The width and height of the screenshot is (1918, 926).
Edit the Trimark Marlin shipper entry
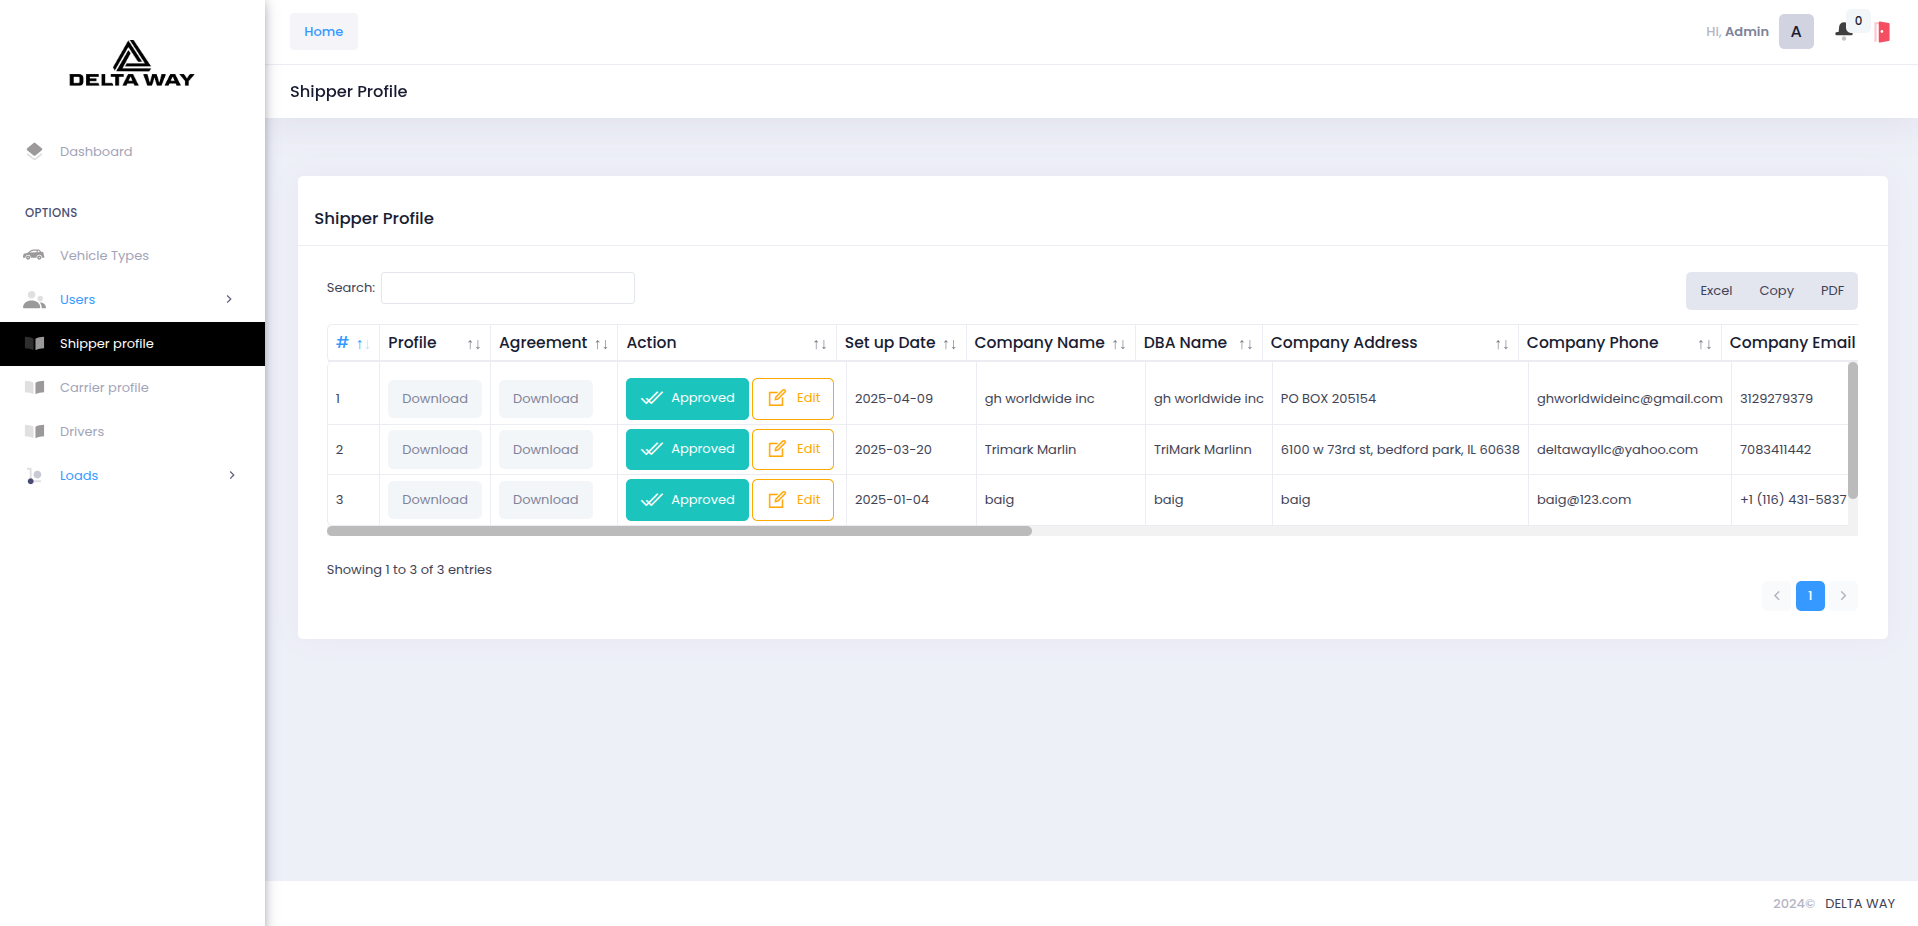click(x=793, y=450)
